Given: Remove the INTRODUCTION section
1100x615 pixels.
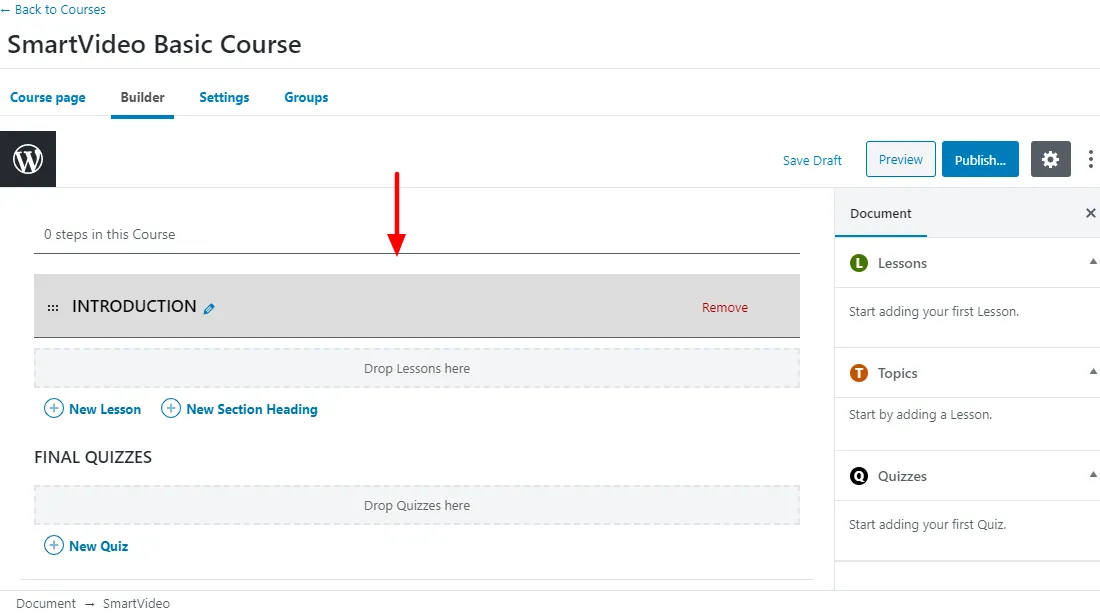Looking at the screenshot, I should pyautogui.click(x=725, y=307).
